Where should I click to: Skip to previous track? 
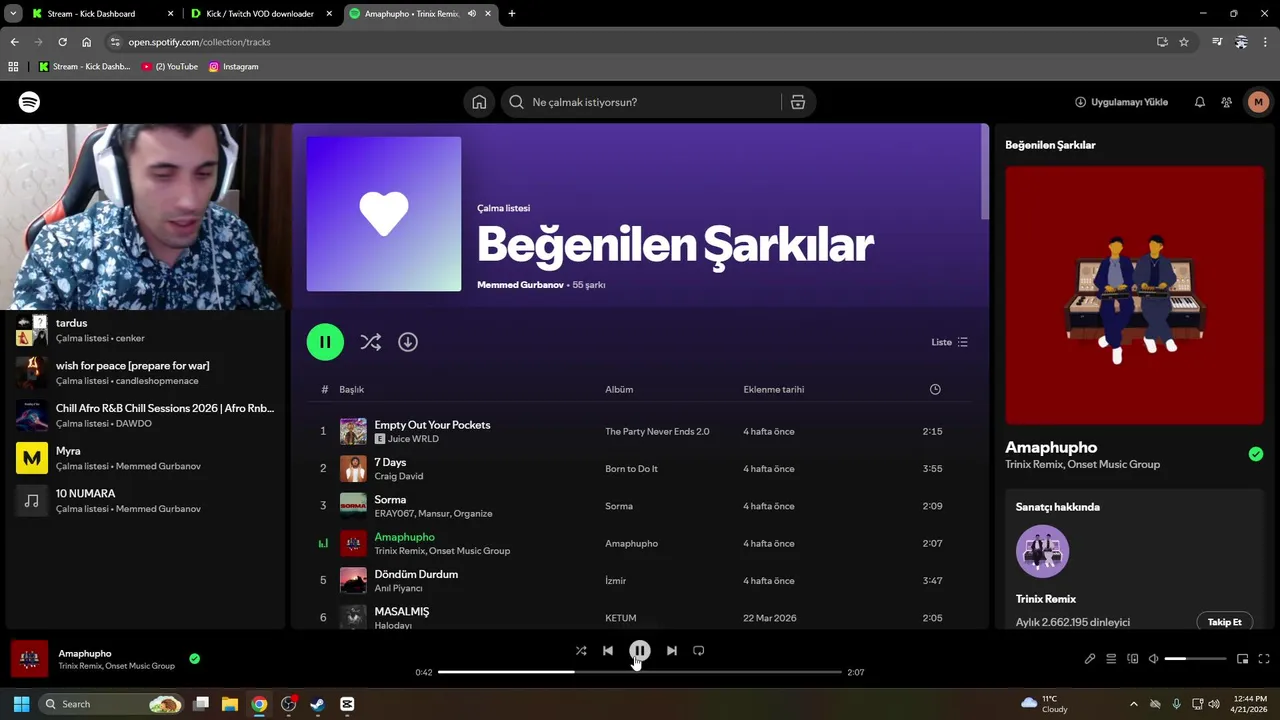click(x=608, y=650)
